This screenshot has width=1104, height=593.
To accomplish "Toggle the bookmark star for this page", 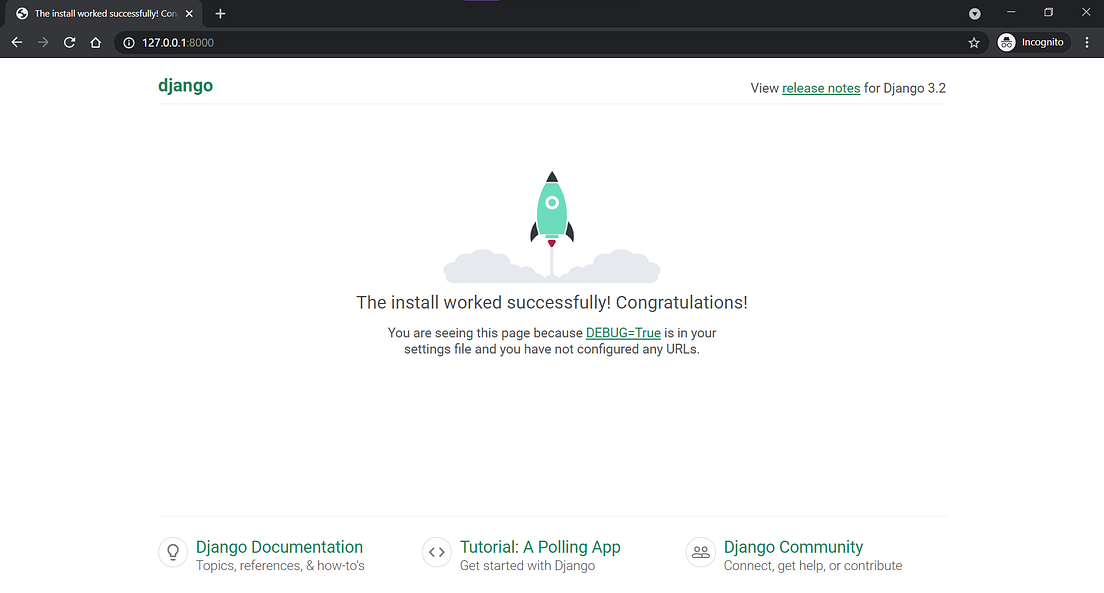I will (x=973, y=42).
